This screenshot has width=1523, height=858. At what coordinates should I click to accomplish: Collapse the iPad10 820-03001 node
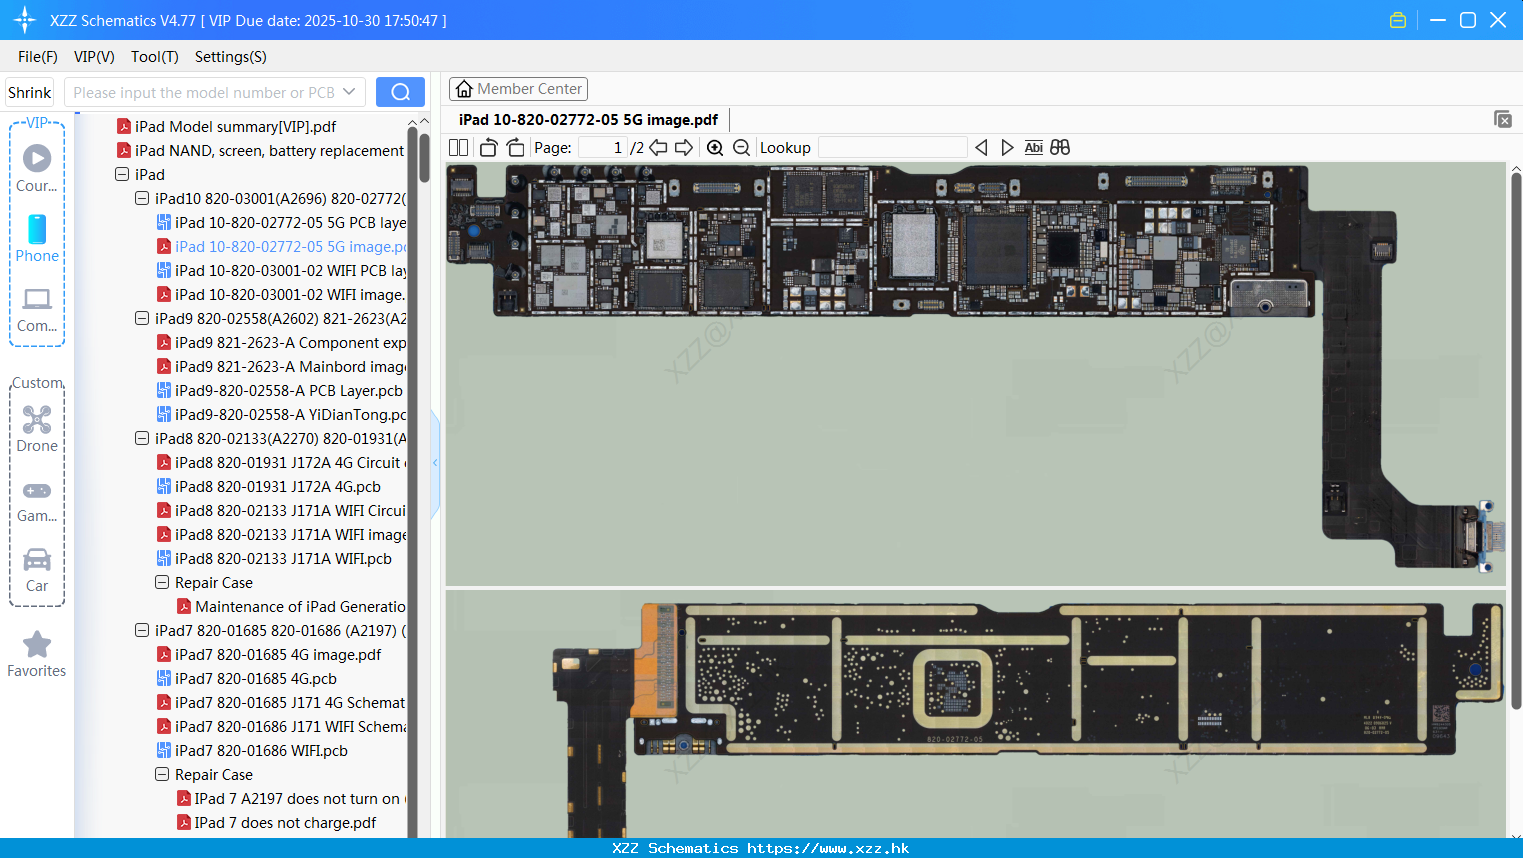click(142, 198)
